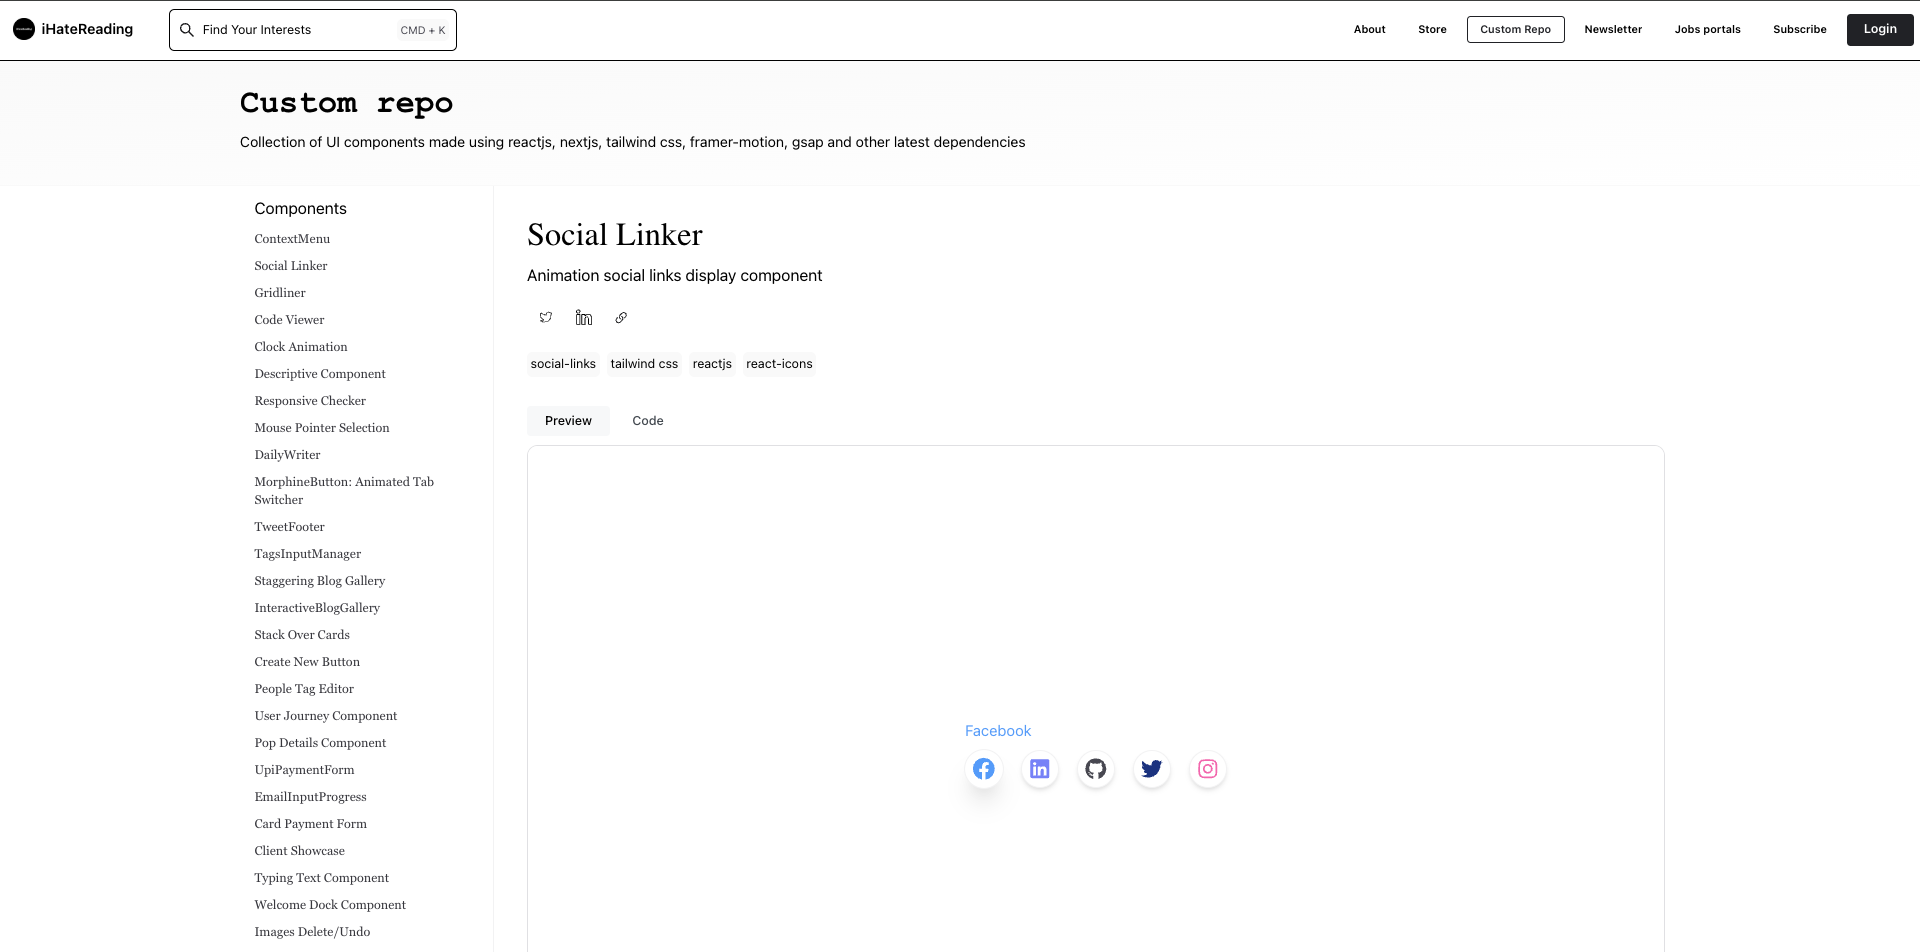The image size is (1920, 952).
Task: Open Card Payment Form component
Action: pos(311,824)
